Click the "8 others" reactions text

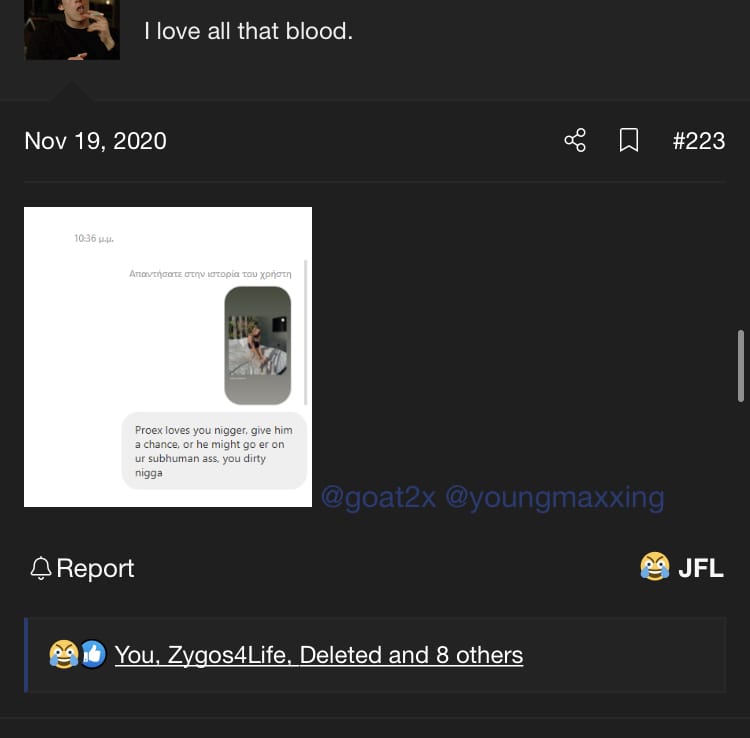[x=479, y=655]
